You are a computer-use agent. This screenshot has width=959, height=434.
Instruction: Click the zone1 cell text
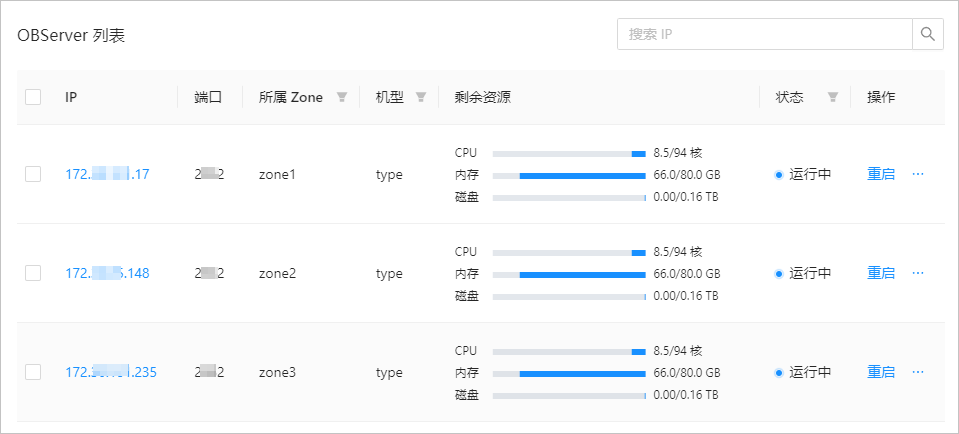[x=277, y=175]
